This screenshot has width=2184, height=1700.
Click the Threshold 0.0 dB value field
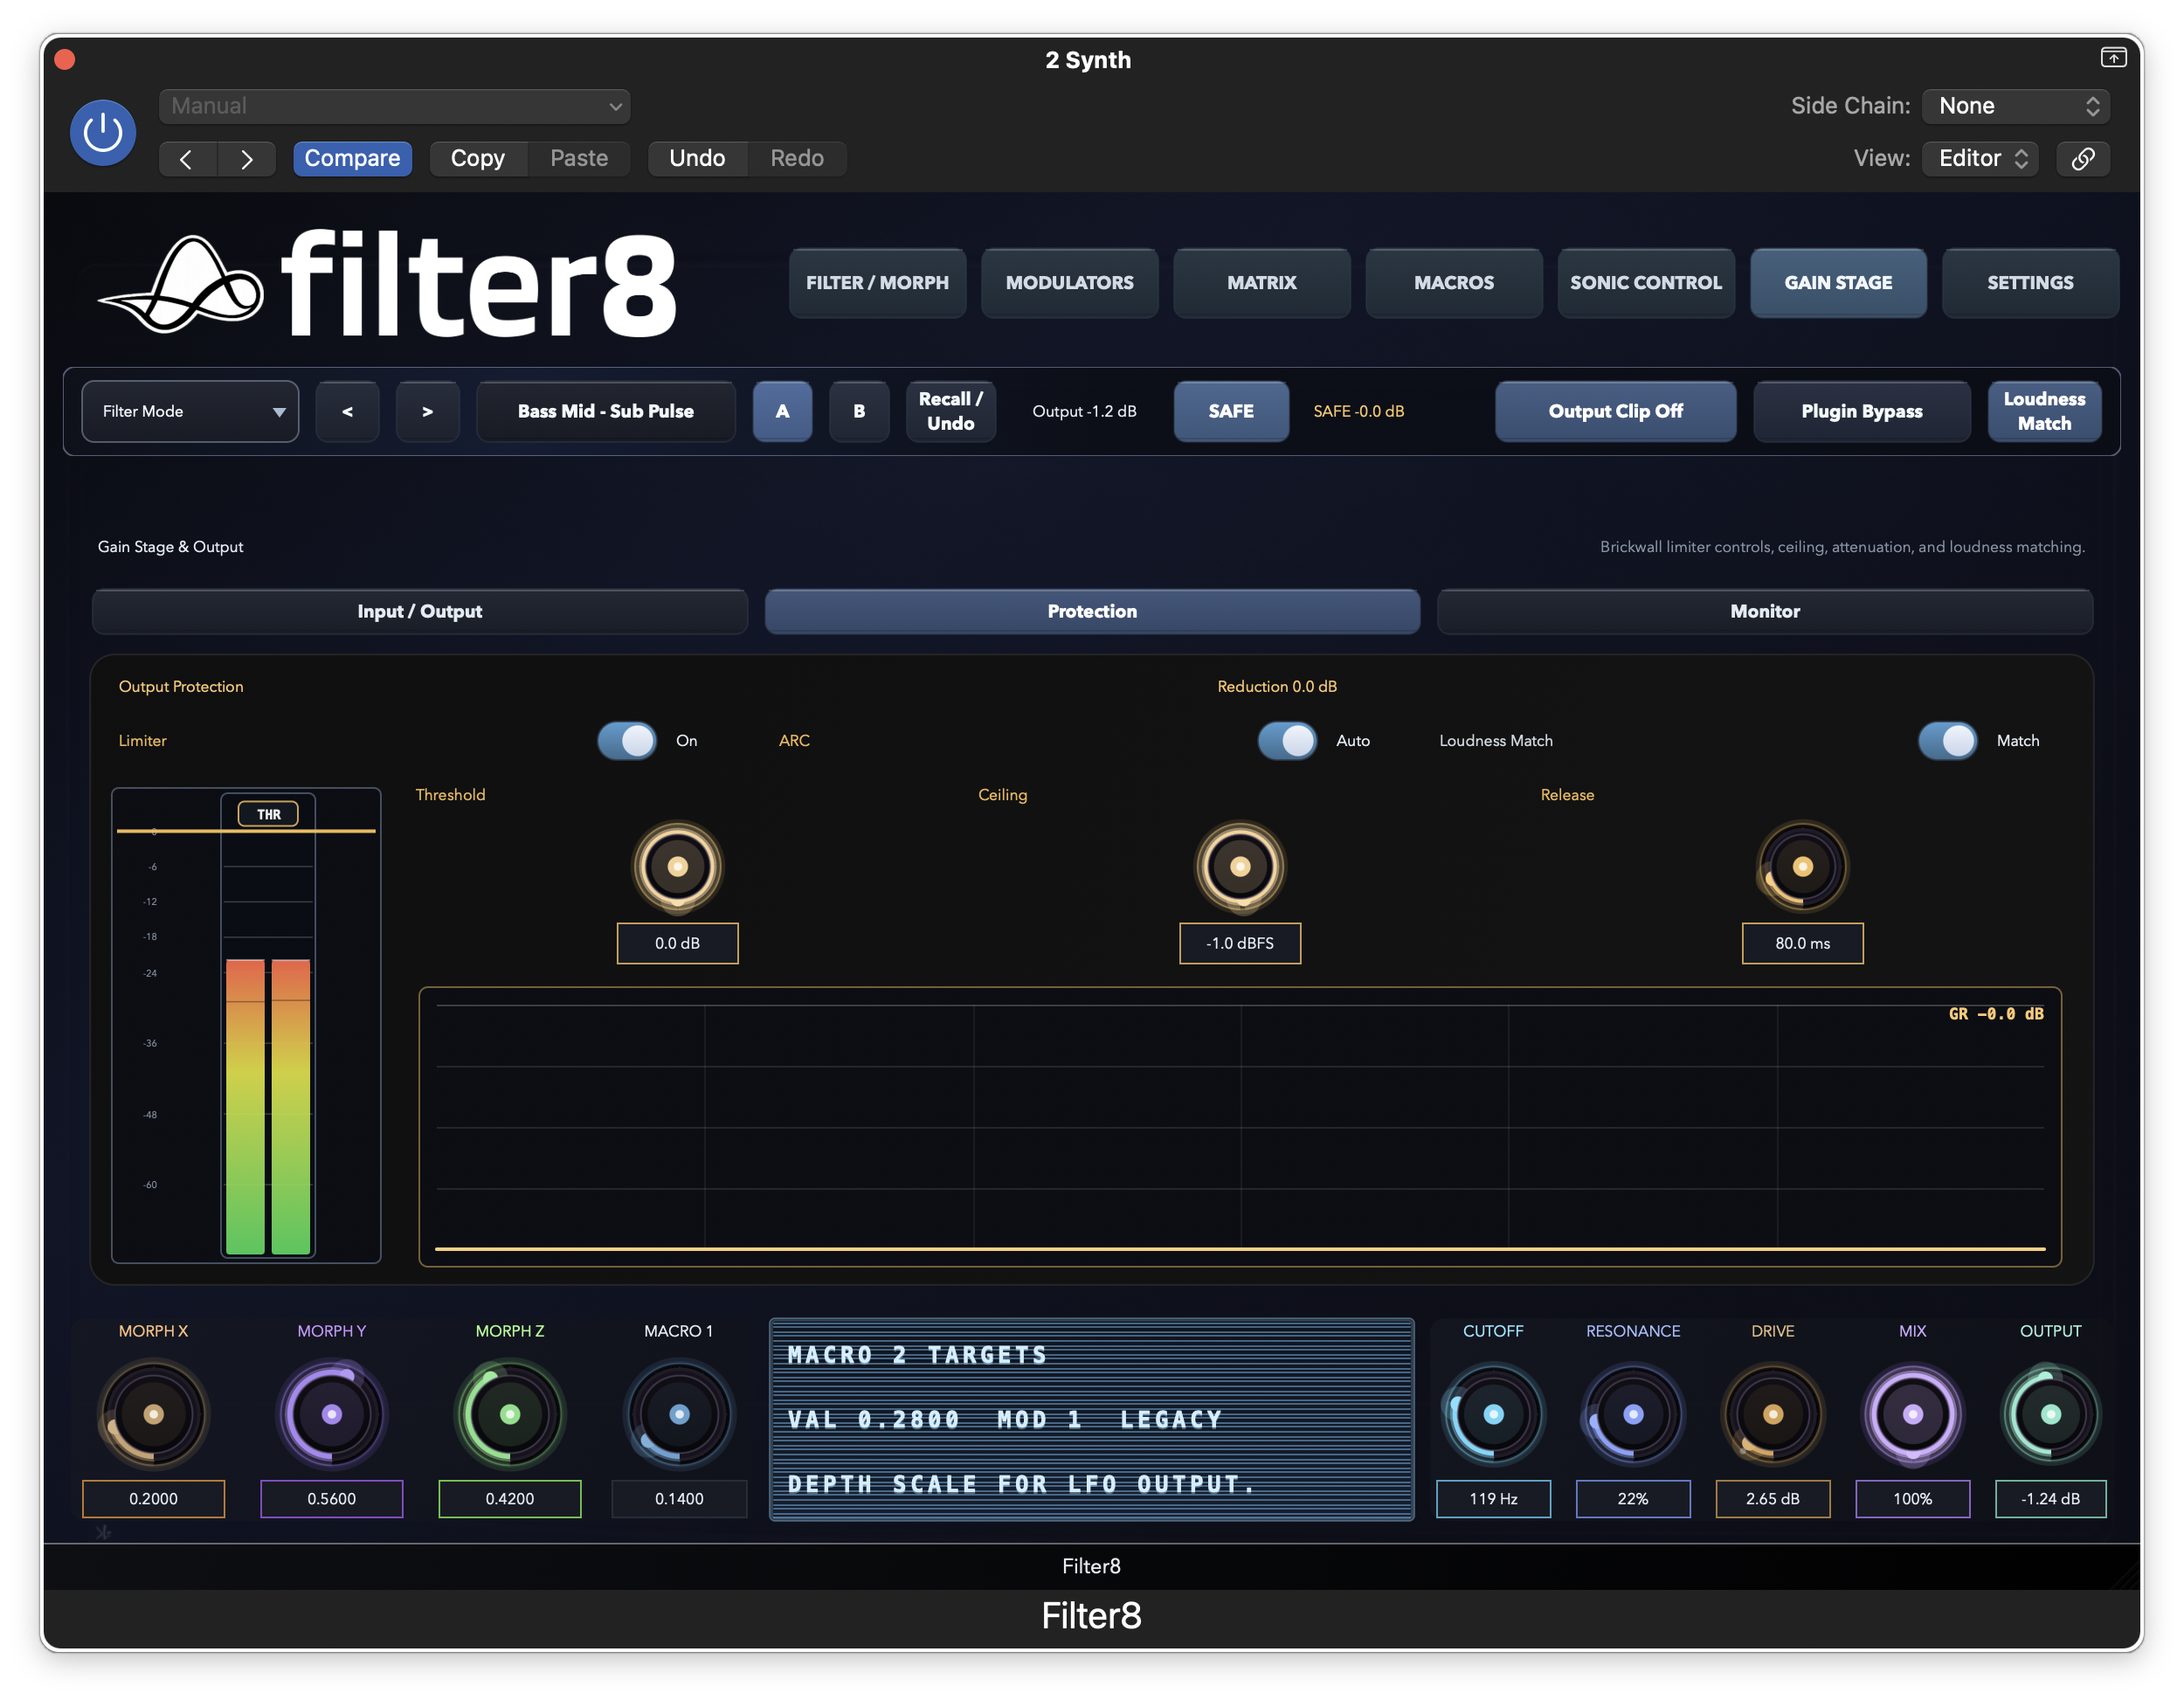677,943
